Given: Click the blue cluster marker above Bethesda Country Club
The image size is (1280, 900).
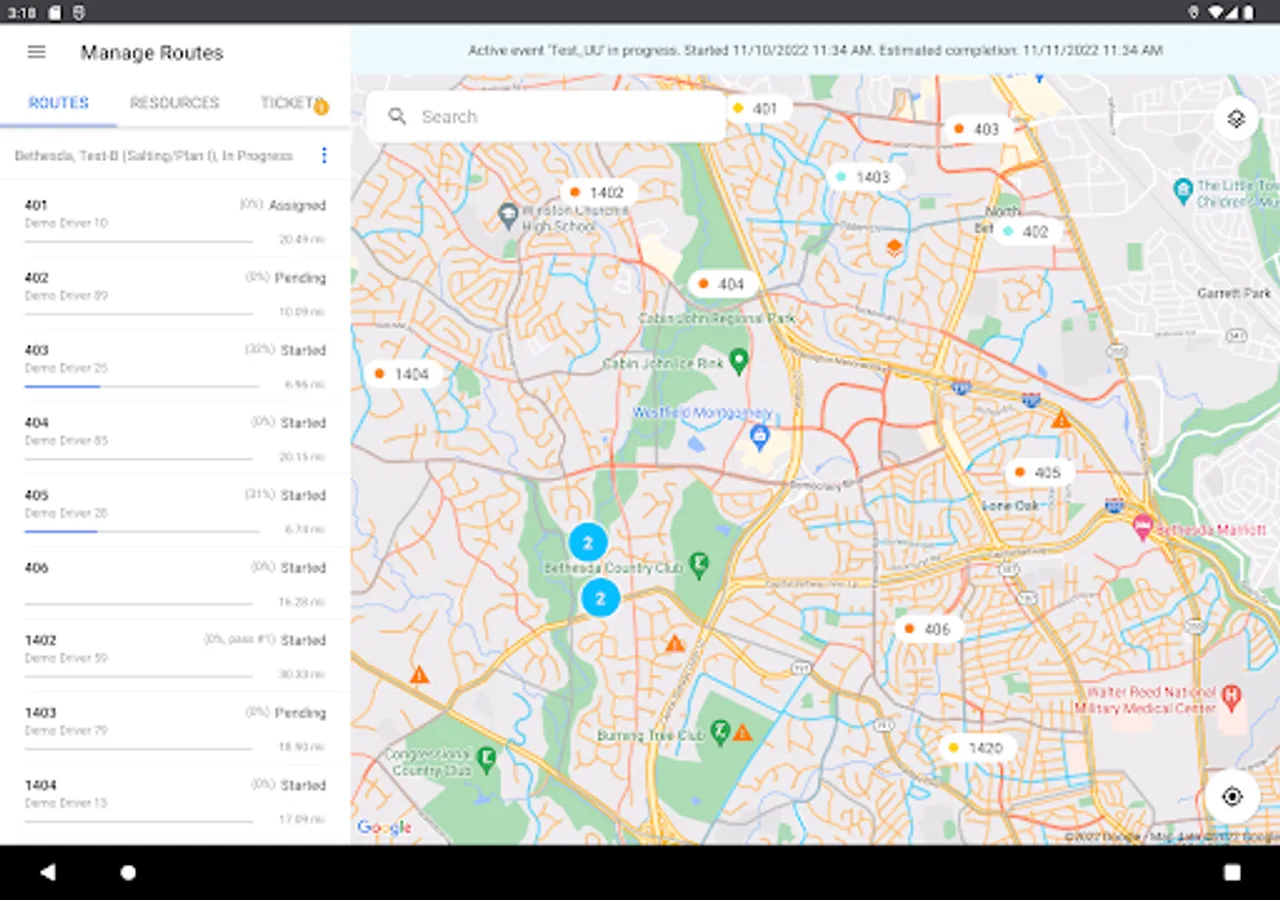Looking at the screenshot, I should point(588,543).
